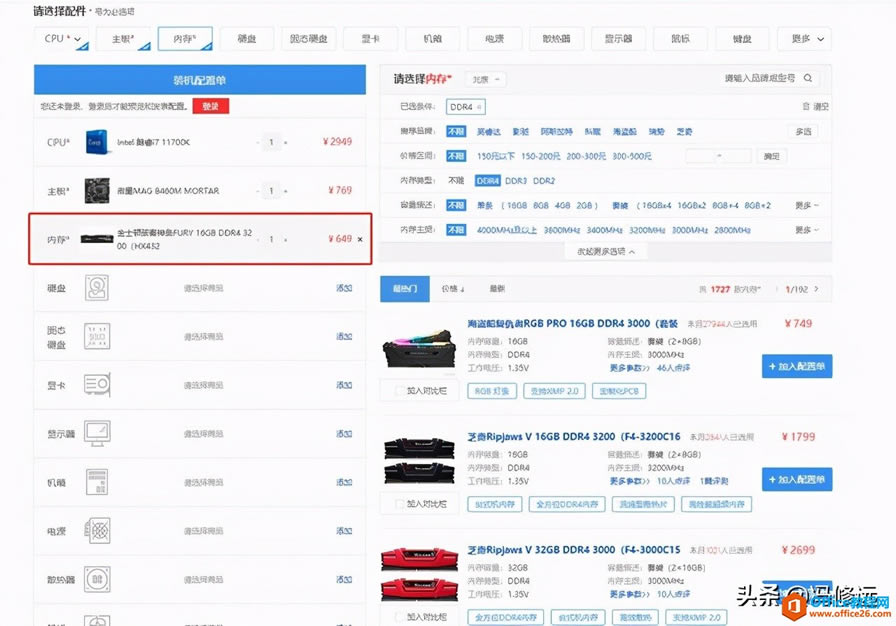This screenshot has width=896, height=626.
Task: Increase quantity of the B460M MORTAR motherboard
Action: tap(286, 190)
